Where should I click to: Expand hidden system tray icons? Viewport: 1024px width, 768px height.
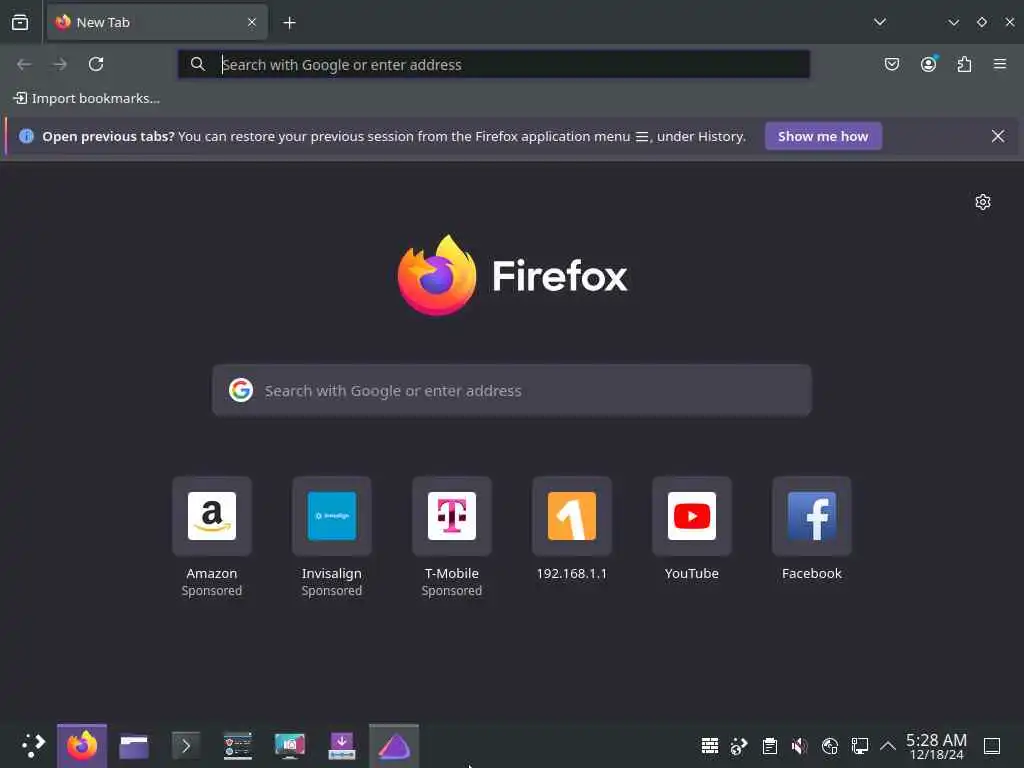point(888,746)
